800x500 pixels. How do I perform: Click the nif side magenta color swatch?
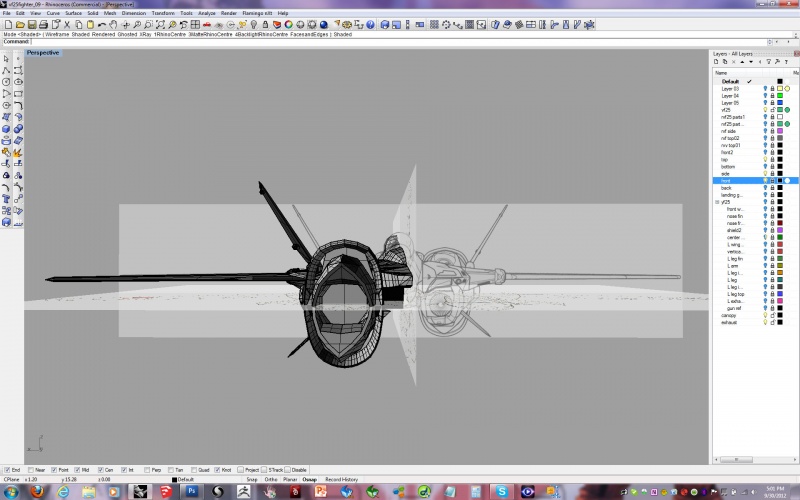point(780,131)
